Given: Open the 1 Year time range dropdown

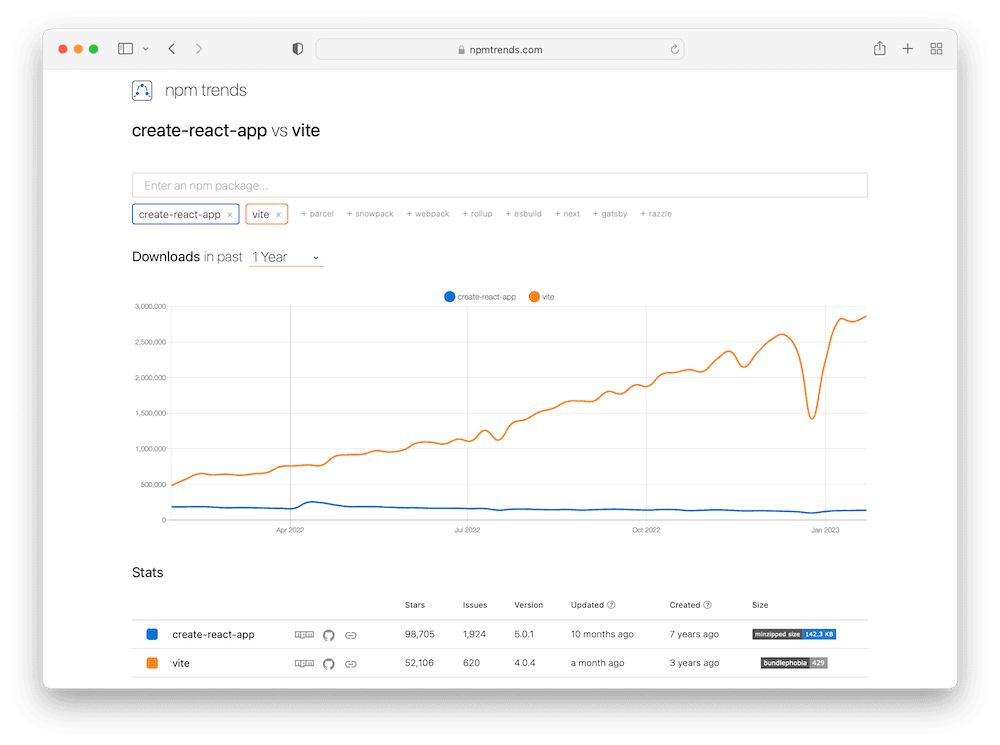Looking at the screenshot, I should 286,257.
